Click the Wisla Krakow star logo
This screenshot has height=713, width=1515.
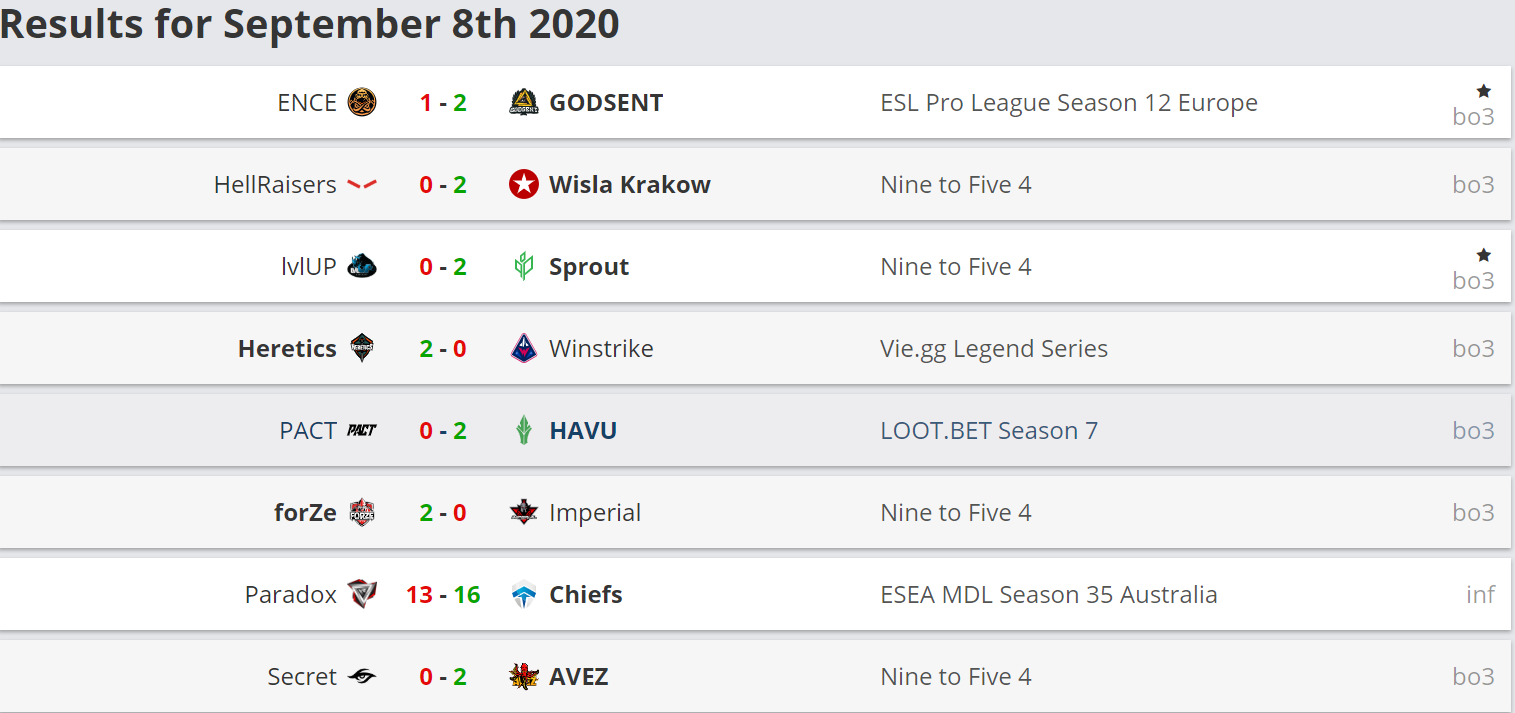524,185
